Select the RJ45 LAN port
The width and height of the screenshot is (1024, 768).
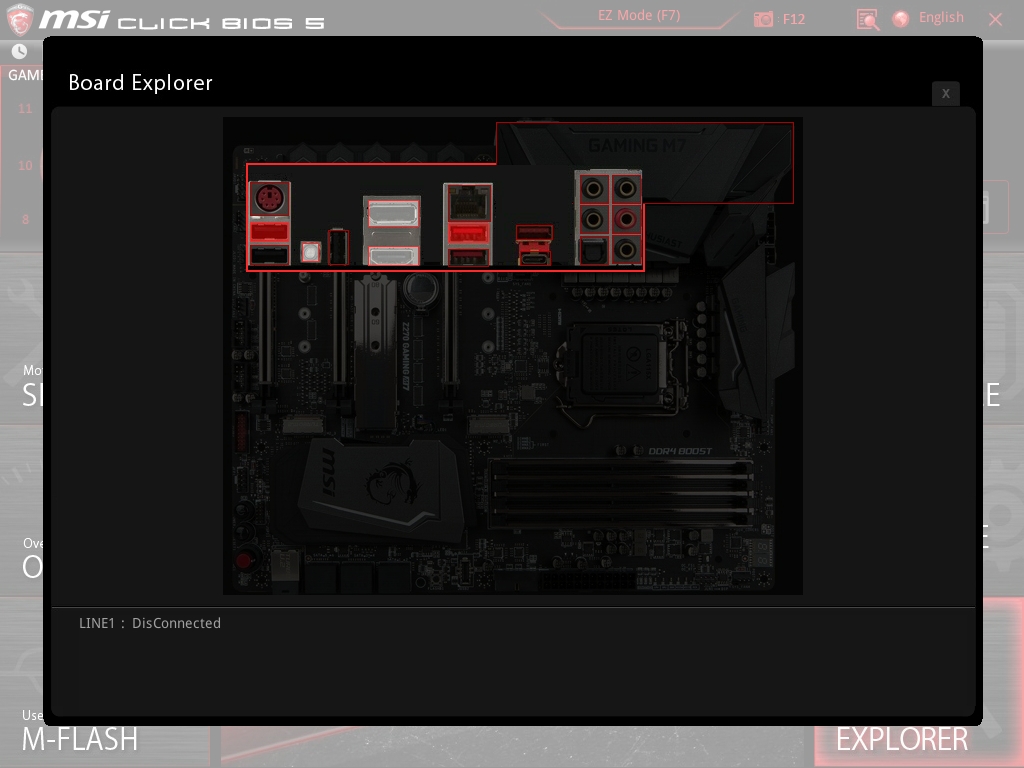468,202
